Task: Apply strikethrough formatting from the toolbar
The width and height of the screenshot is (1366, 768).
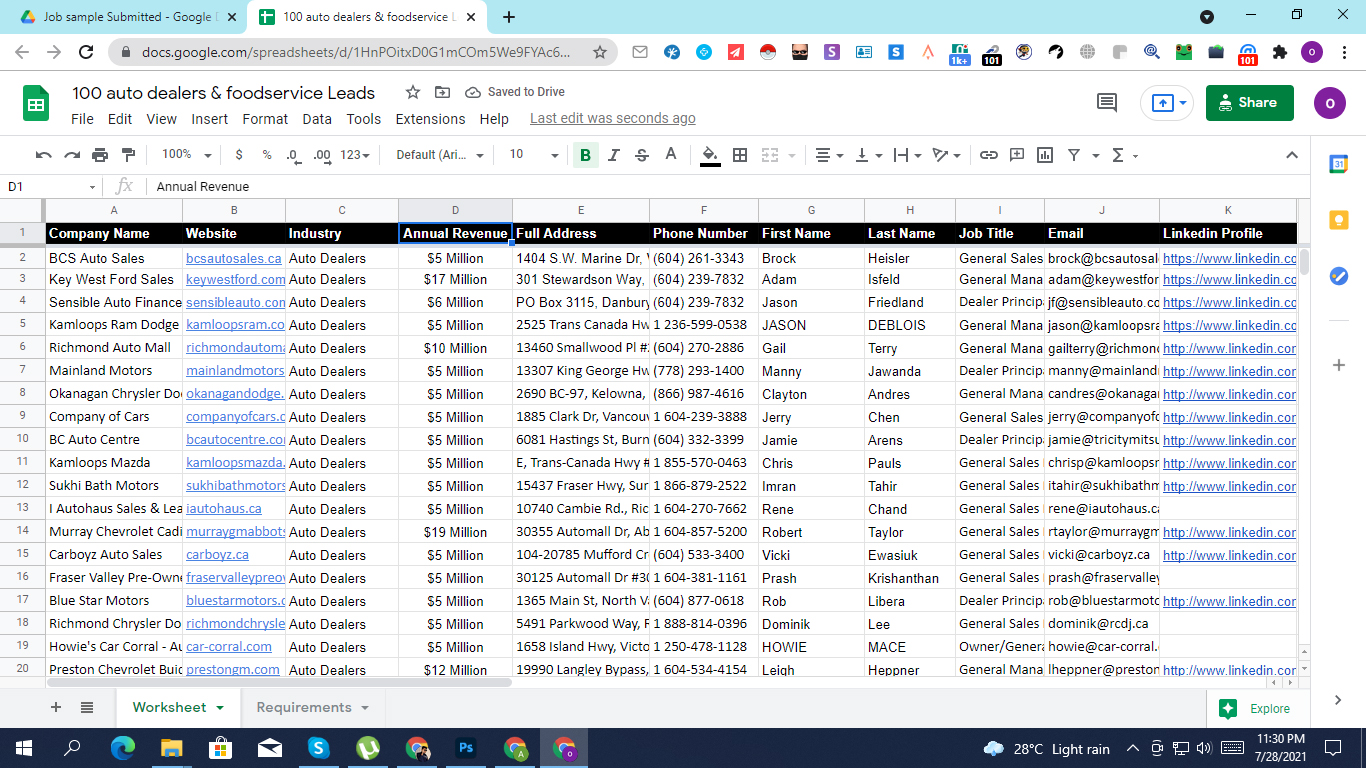Action: [x=641, y=155]
